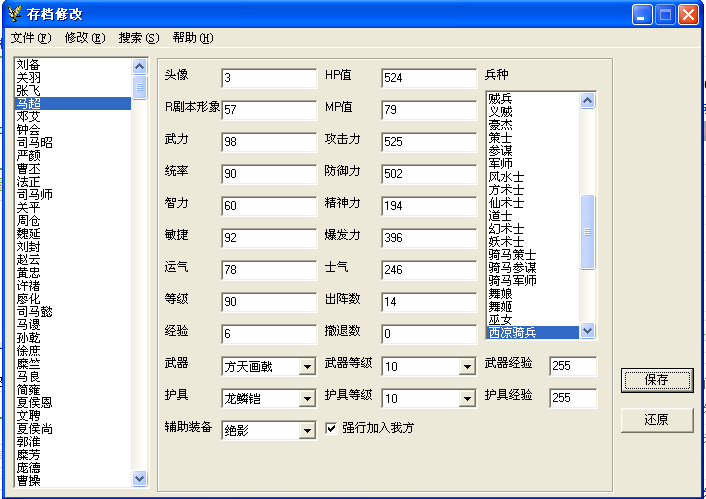
Task: Click the 防御力 input field
Action: coord(429,174)
